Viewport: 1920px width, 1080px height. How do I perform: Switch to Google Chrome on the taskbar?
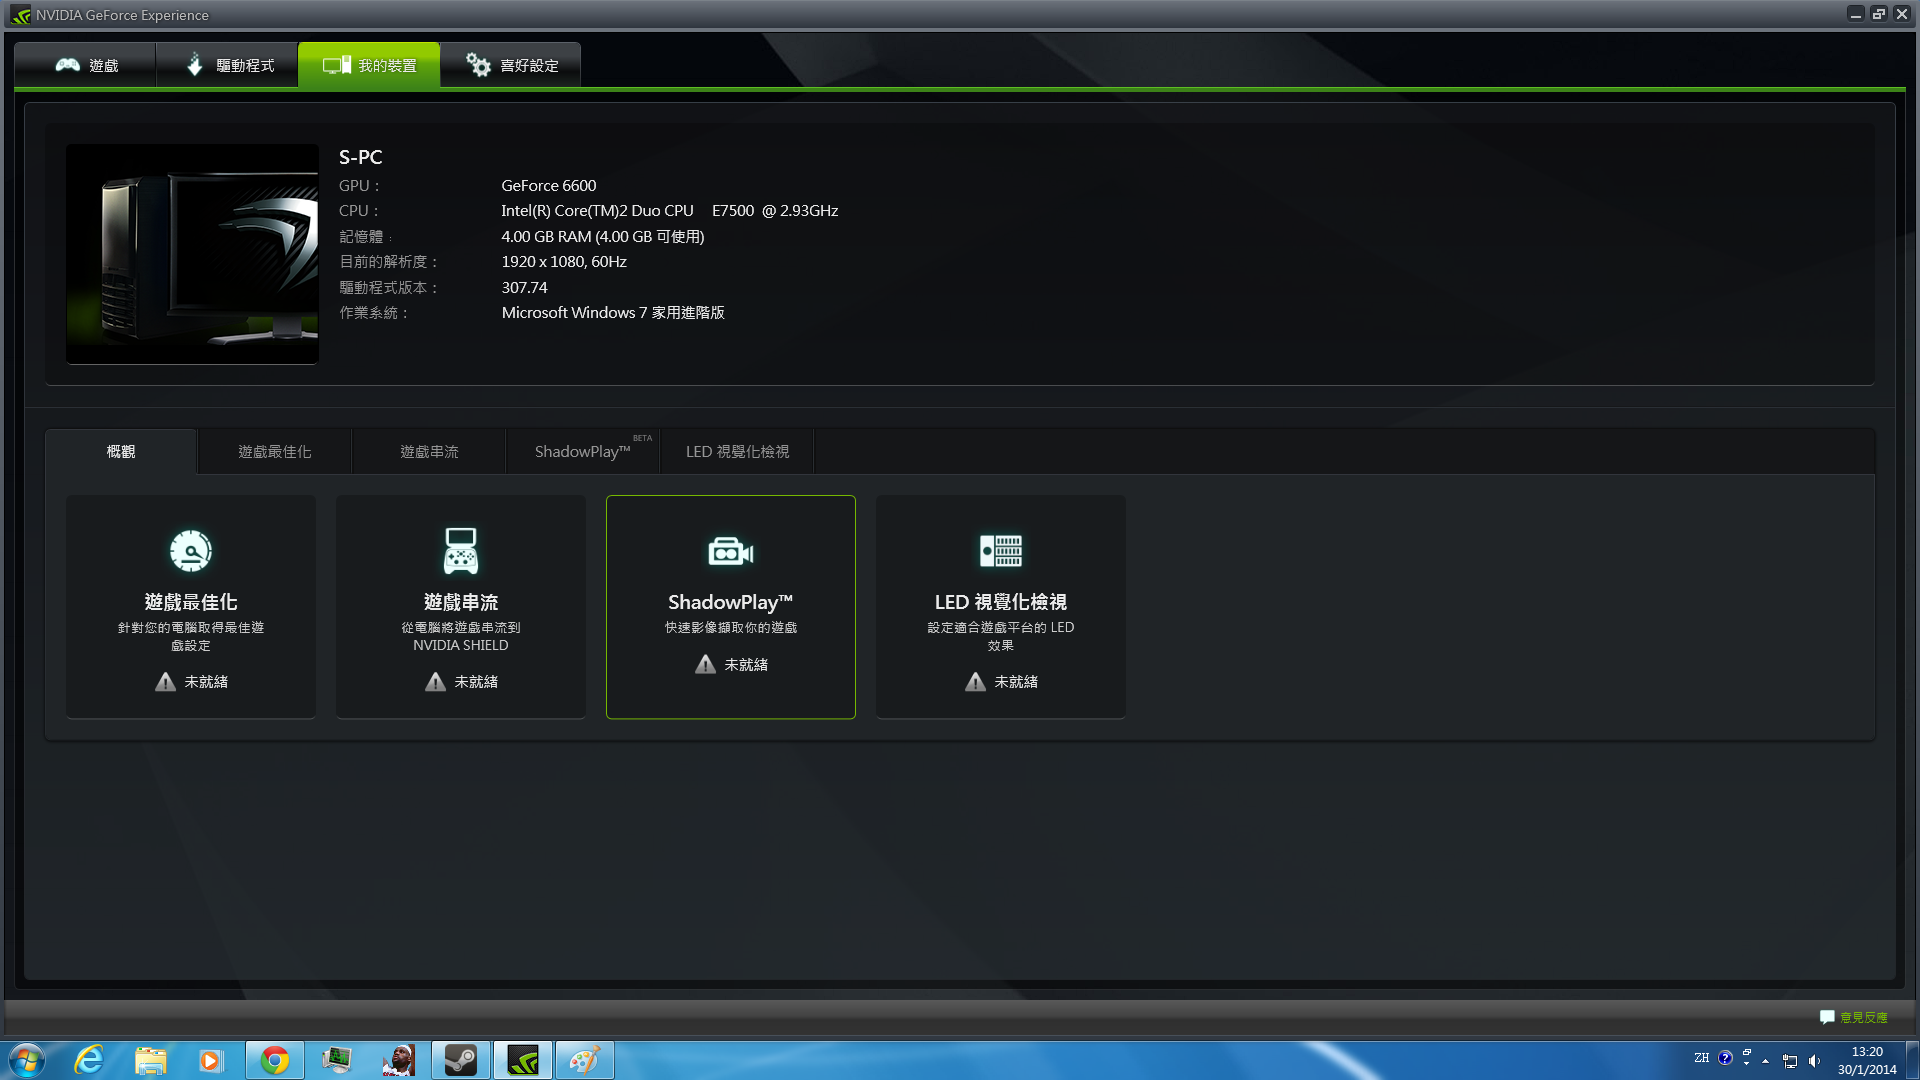(275, 1060)
